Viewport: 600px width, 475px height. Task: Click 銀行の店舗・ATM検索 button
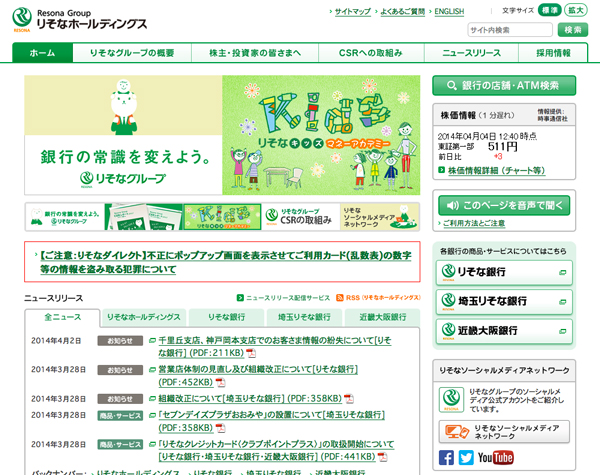tap(503, 85)
